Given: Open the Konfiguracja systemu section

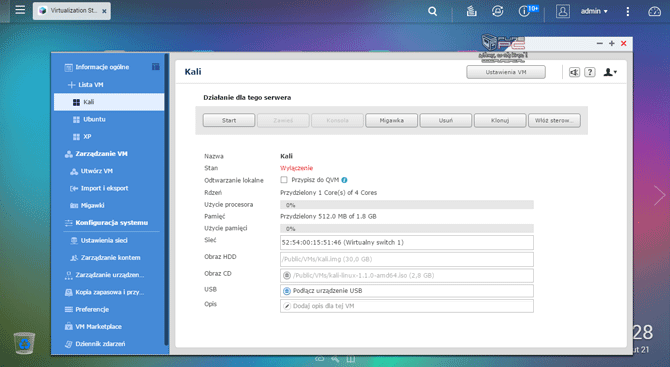Looking at the screenshot, I should click(x=112, y=223).
